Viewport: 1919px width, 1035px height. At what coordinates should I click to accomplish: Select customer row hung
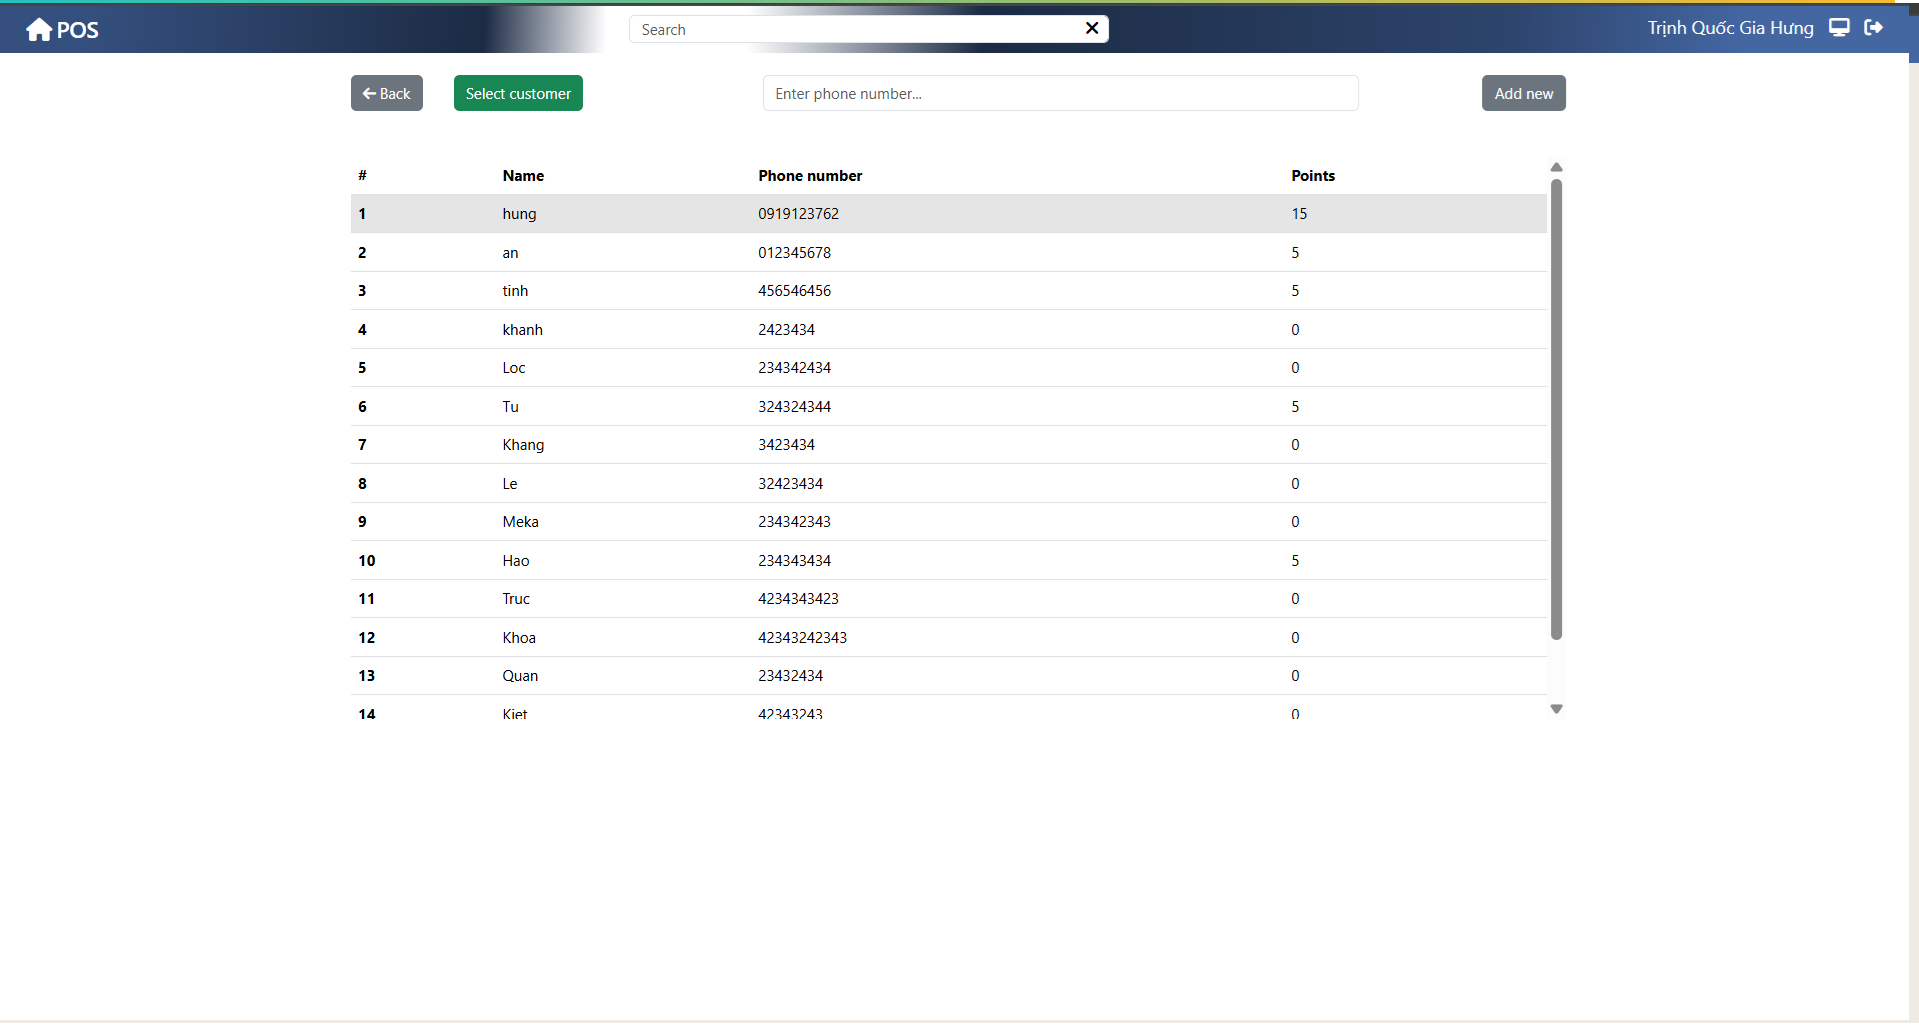click(x=947, y=214)
